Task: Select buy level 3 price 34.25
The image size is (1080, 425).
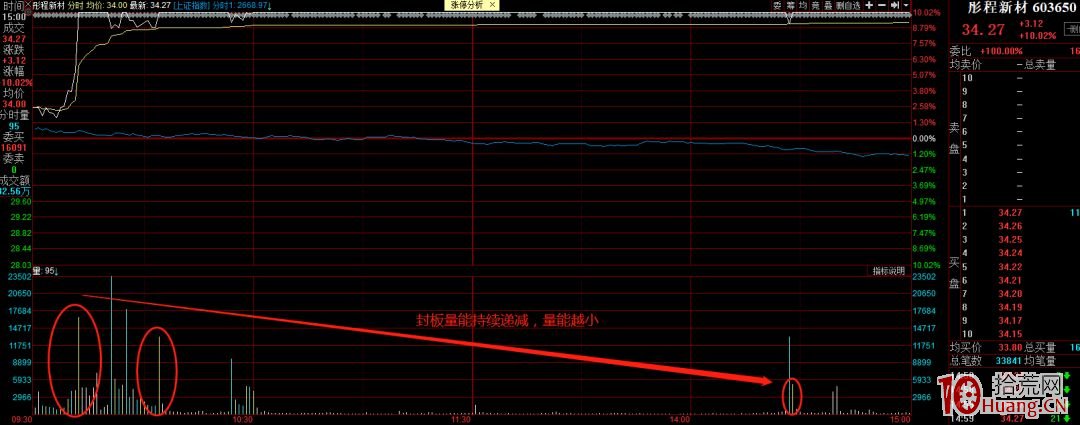Action: tap(1009, 240)
